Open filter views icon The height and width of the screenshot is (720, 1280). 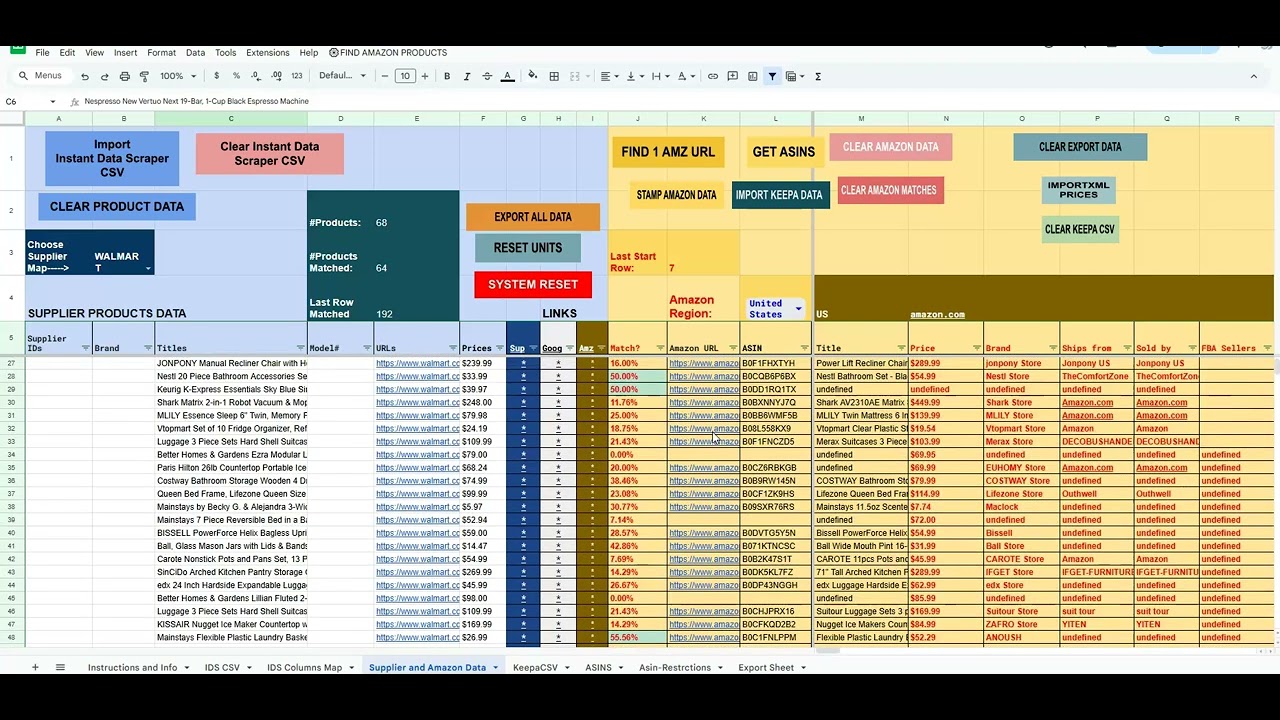tap(794, 76)
